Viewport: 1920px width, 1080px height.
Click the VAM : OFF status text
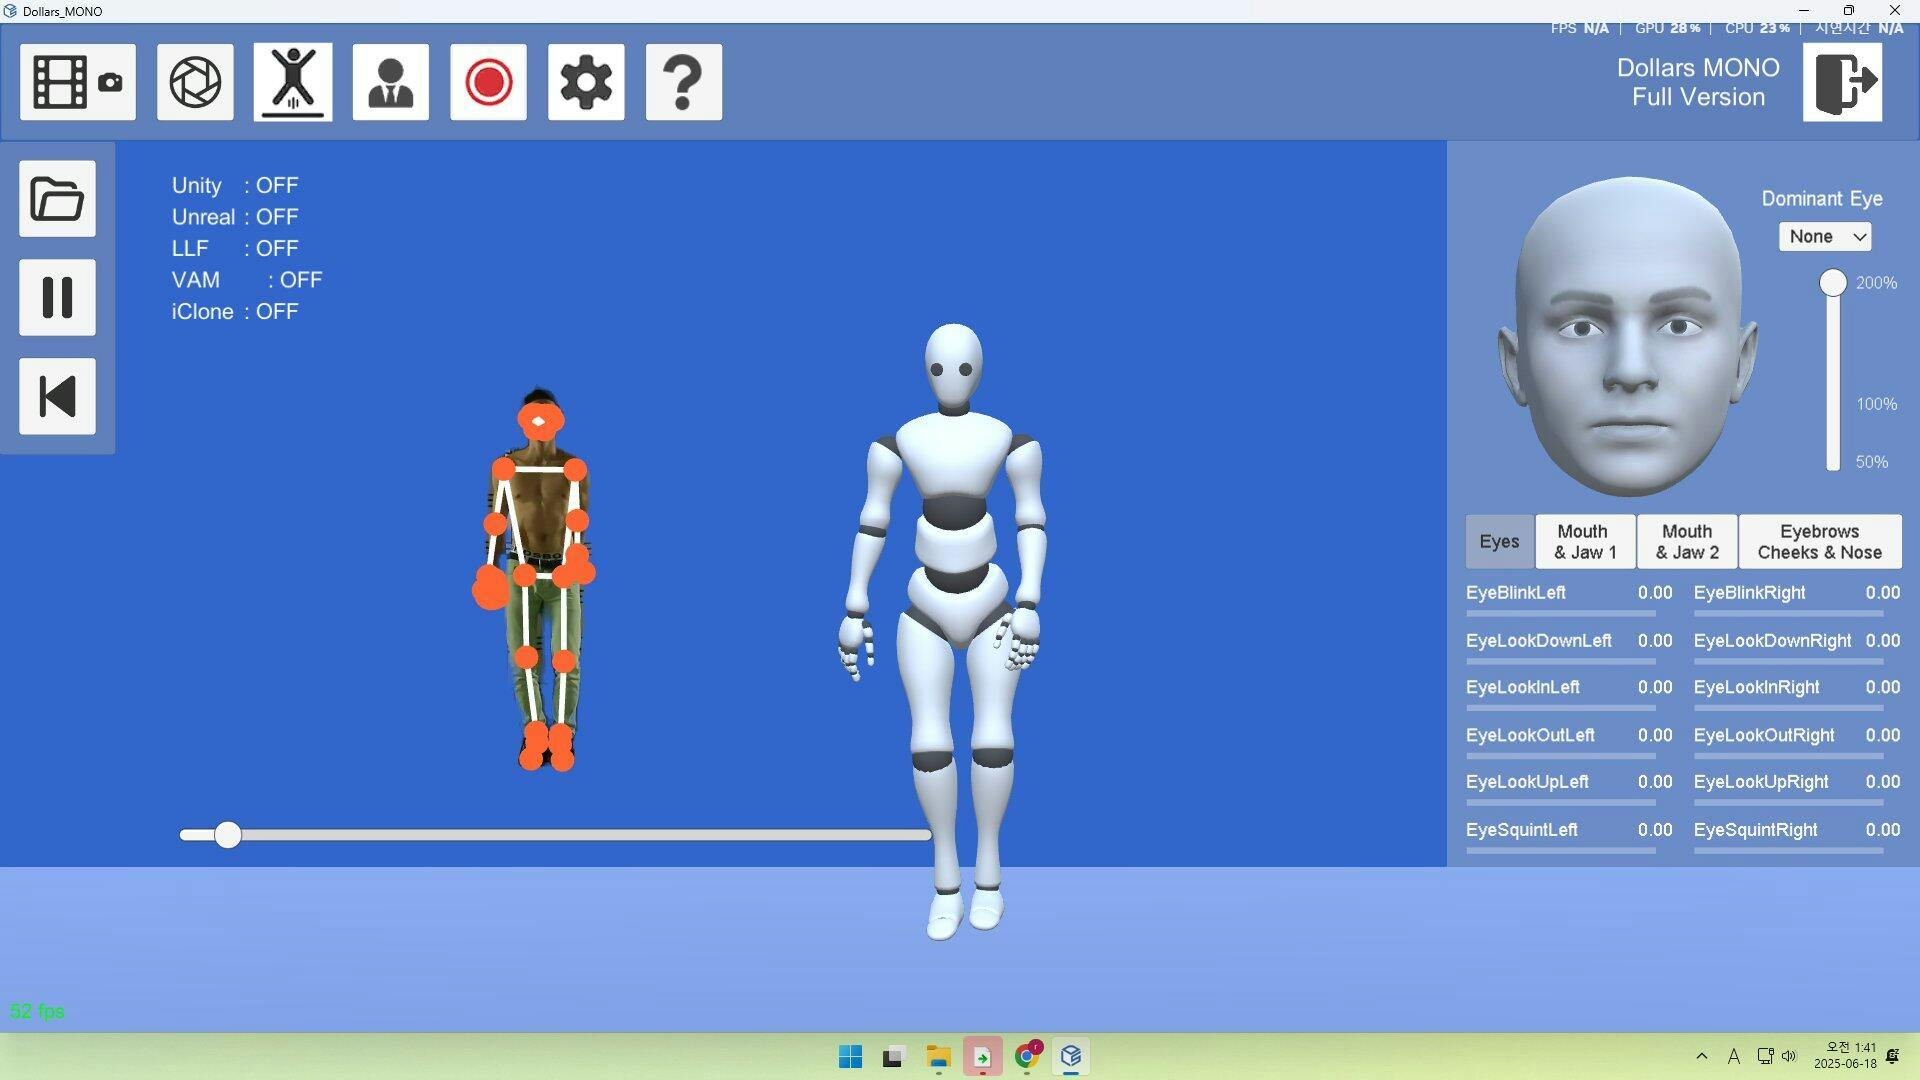247,280
